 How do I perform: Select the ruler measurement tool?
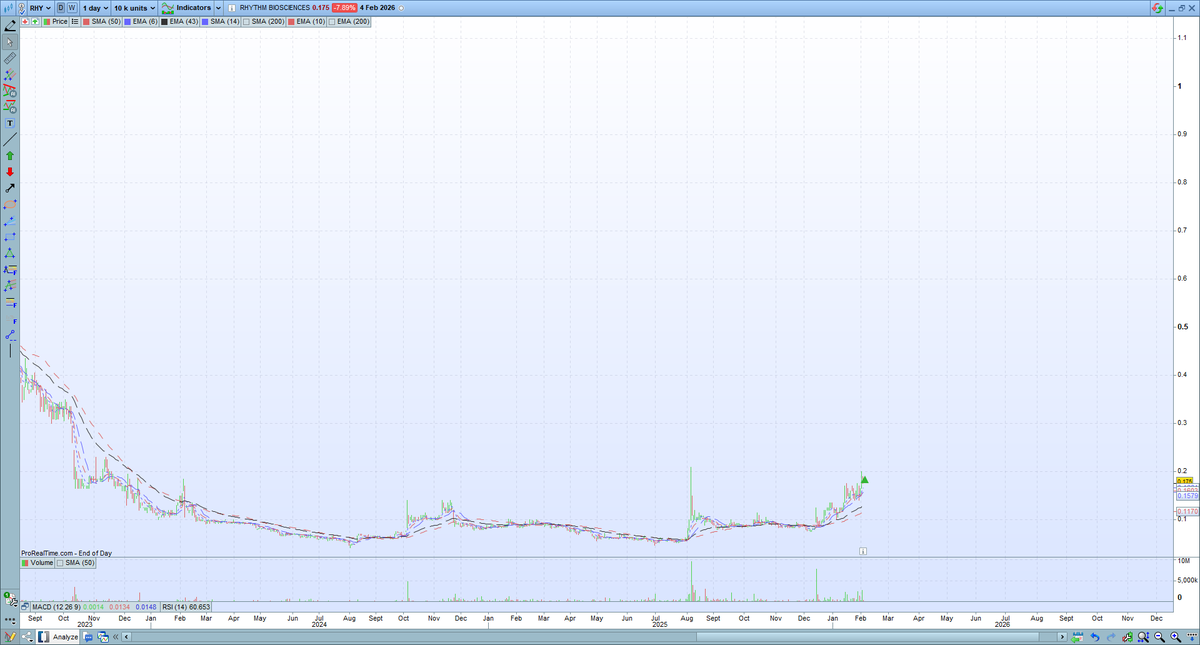click(x=10, y=58)
